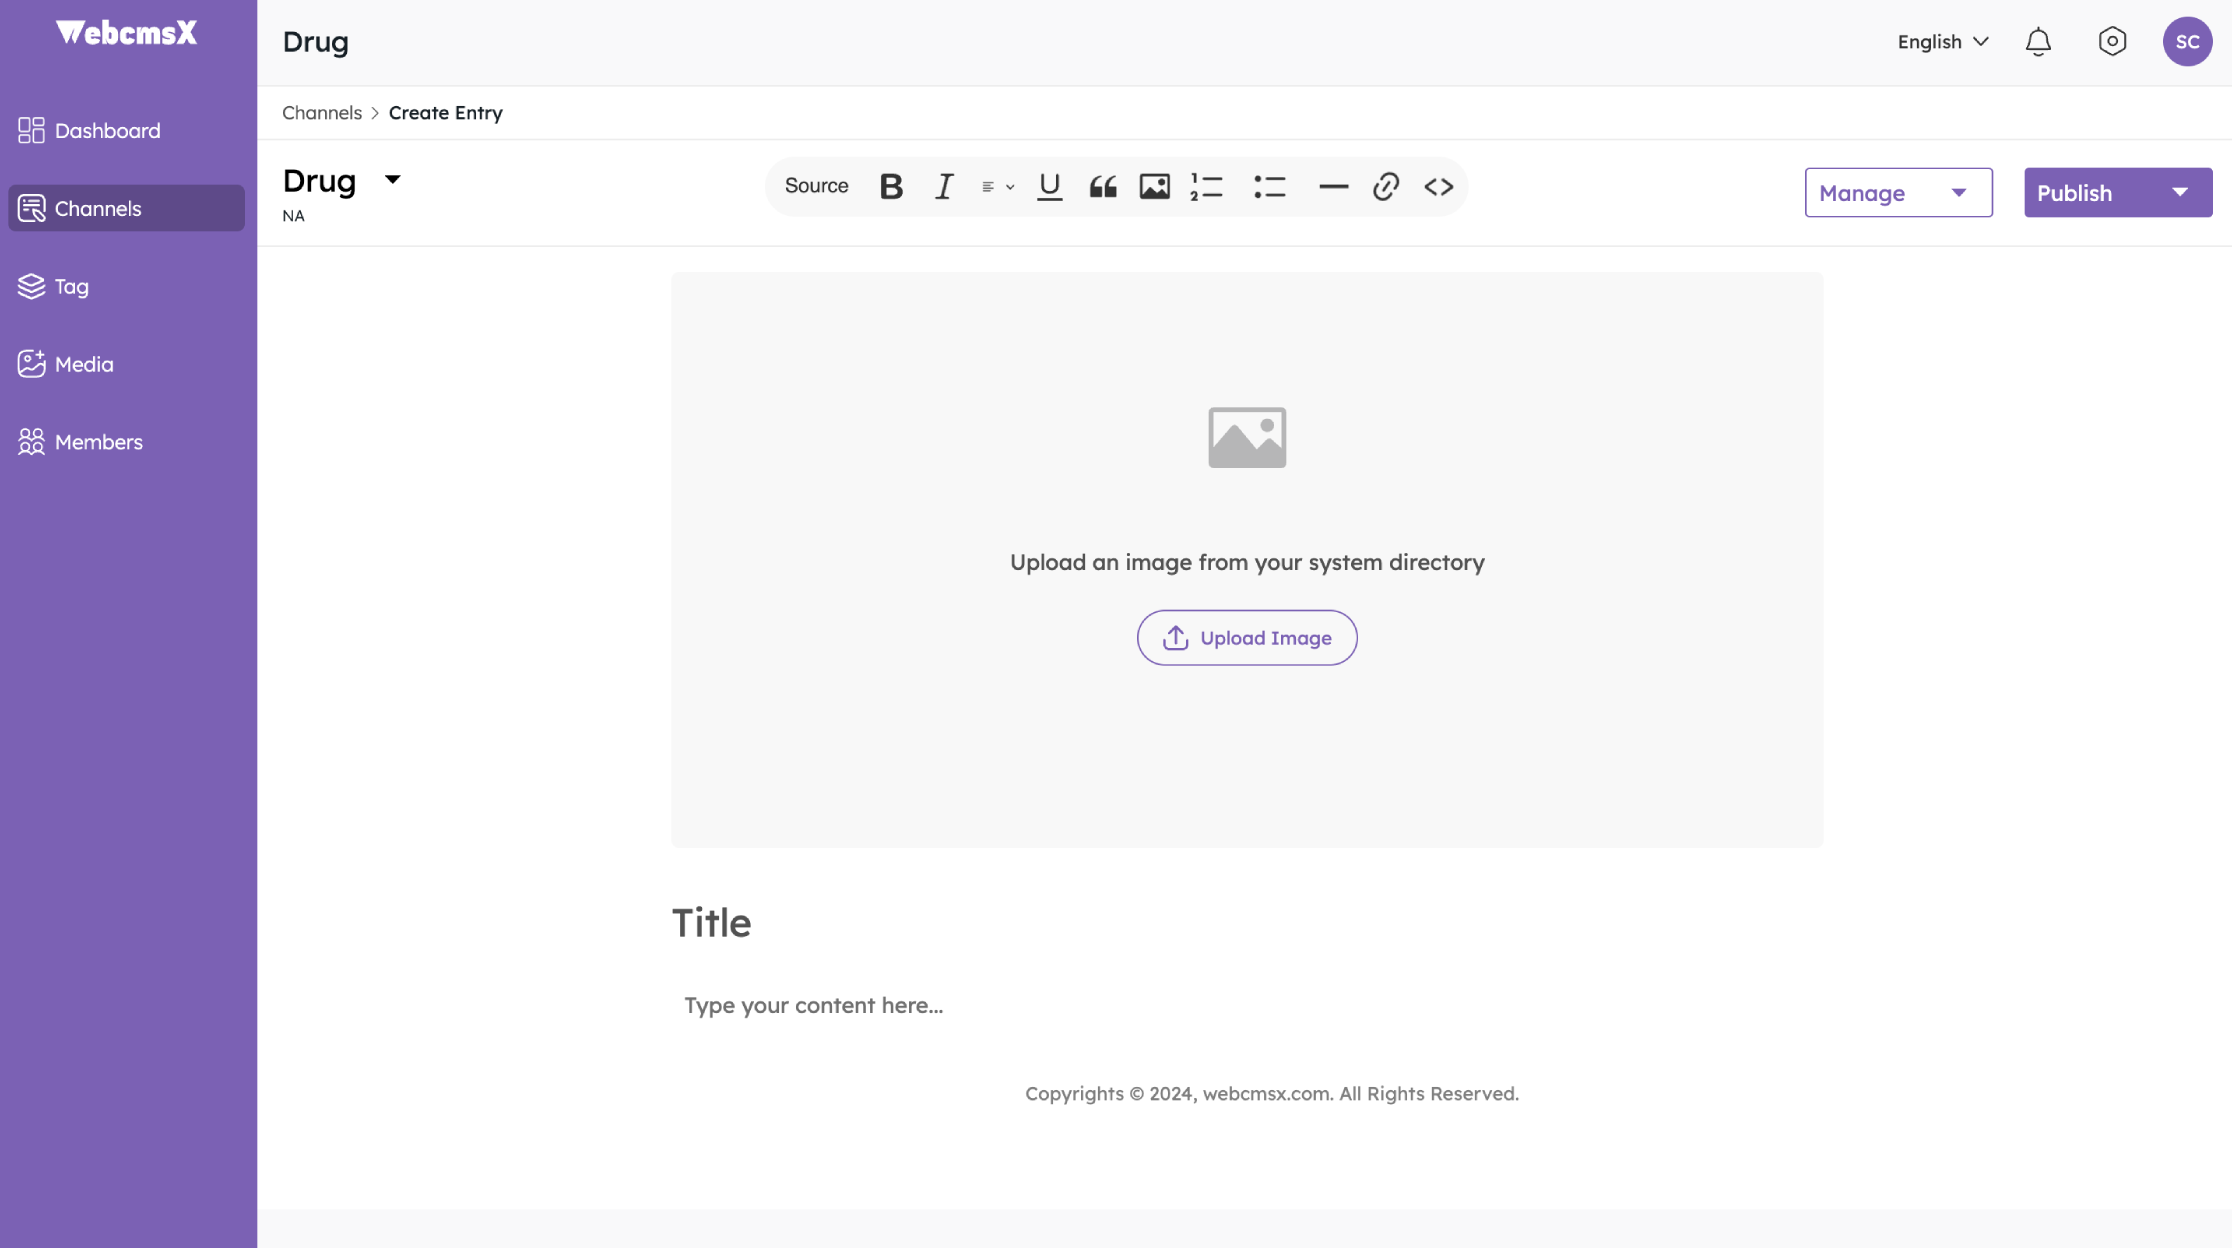This screenshot has width=2232, height=1248.
Task: Insert image via toolbar icon
Action: click(1154, 187)
